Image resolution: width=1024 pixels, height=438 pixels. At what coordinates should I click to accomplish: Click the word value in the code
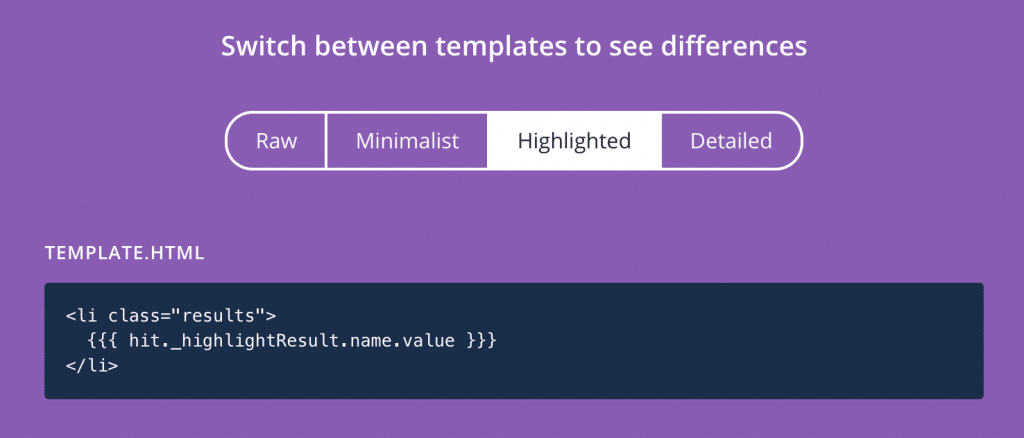(x=428, y=341)
